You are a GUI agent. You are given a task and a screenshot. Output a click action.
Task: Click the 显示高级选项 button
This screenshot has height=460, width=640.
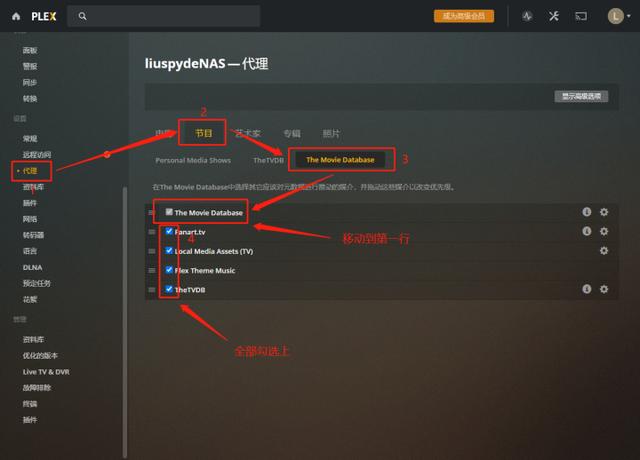(x=581, y=96)
